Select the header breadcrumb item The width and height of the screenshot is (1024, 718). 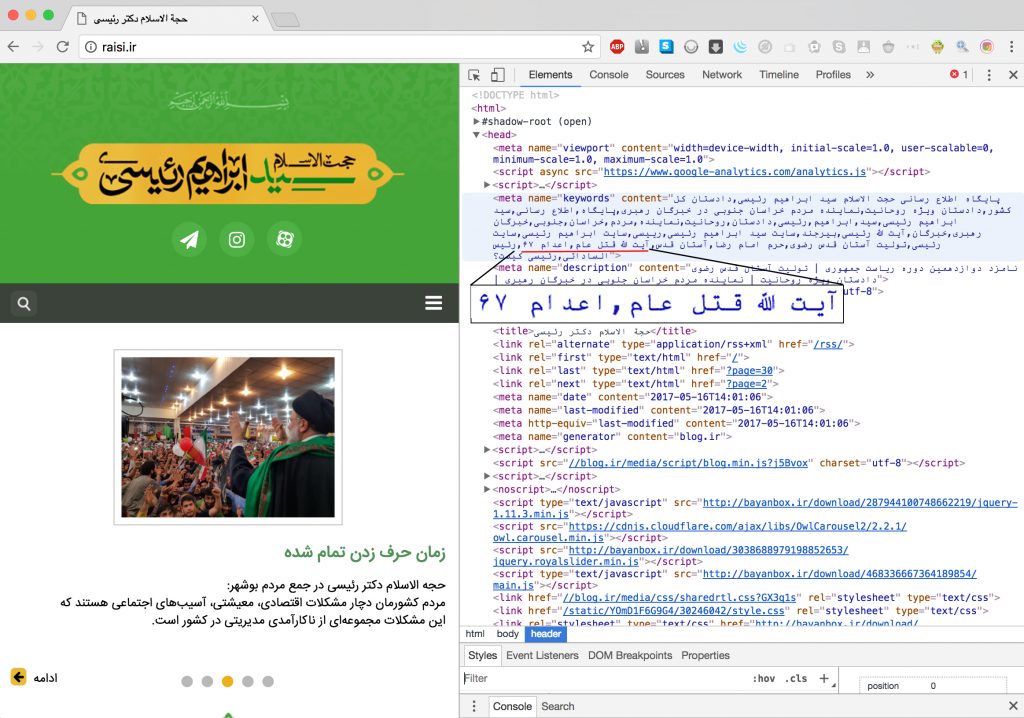coord(545,634)
